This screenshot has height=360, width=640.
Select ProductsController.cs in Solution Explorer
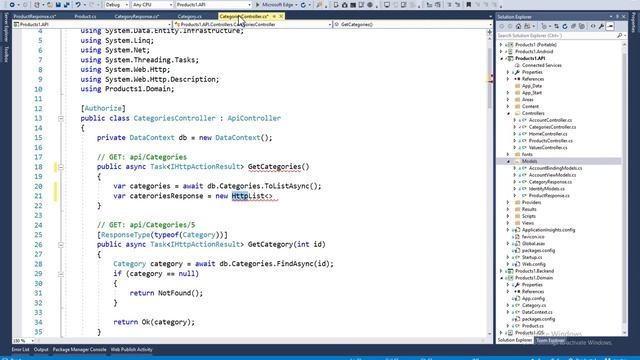[551, 141]
